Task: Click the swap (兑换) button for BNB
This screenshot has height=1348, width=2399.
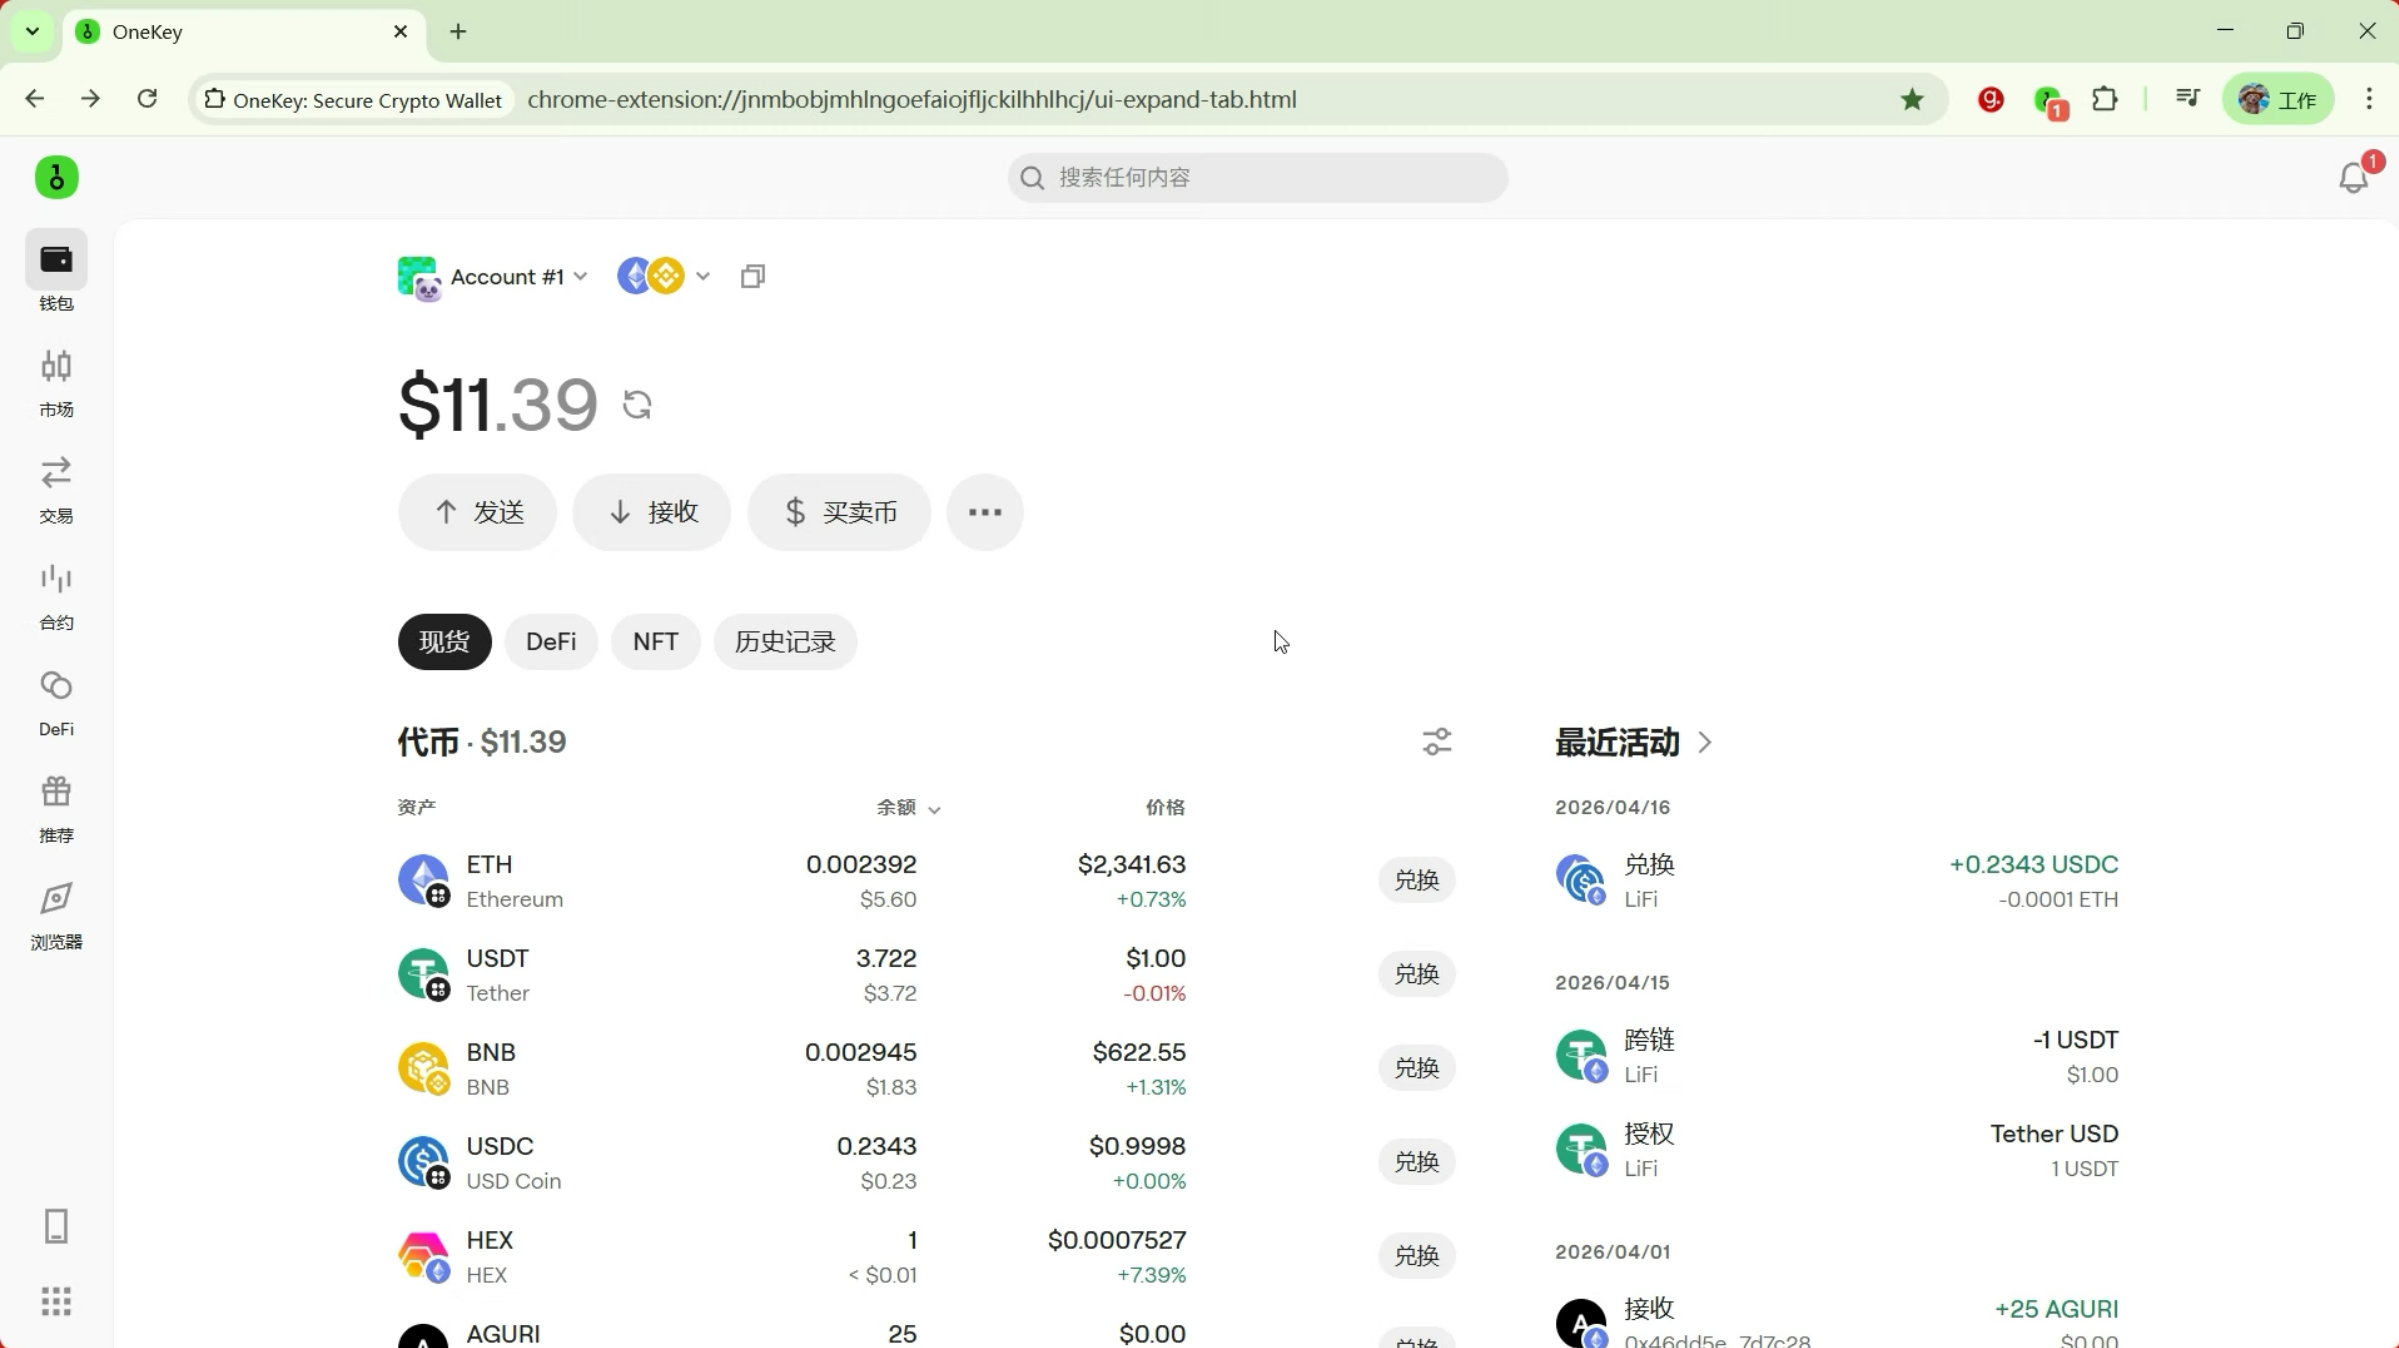Action: [x=1417, y=1068]
